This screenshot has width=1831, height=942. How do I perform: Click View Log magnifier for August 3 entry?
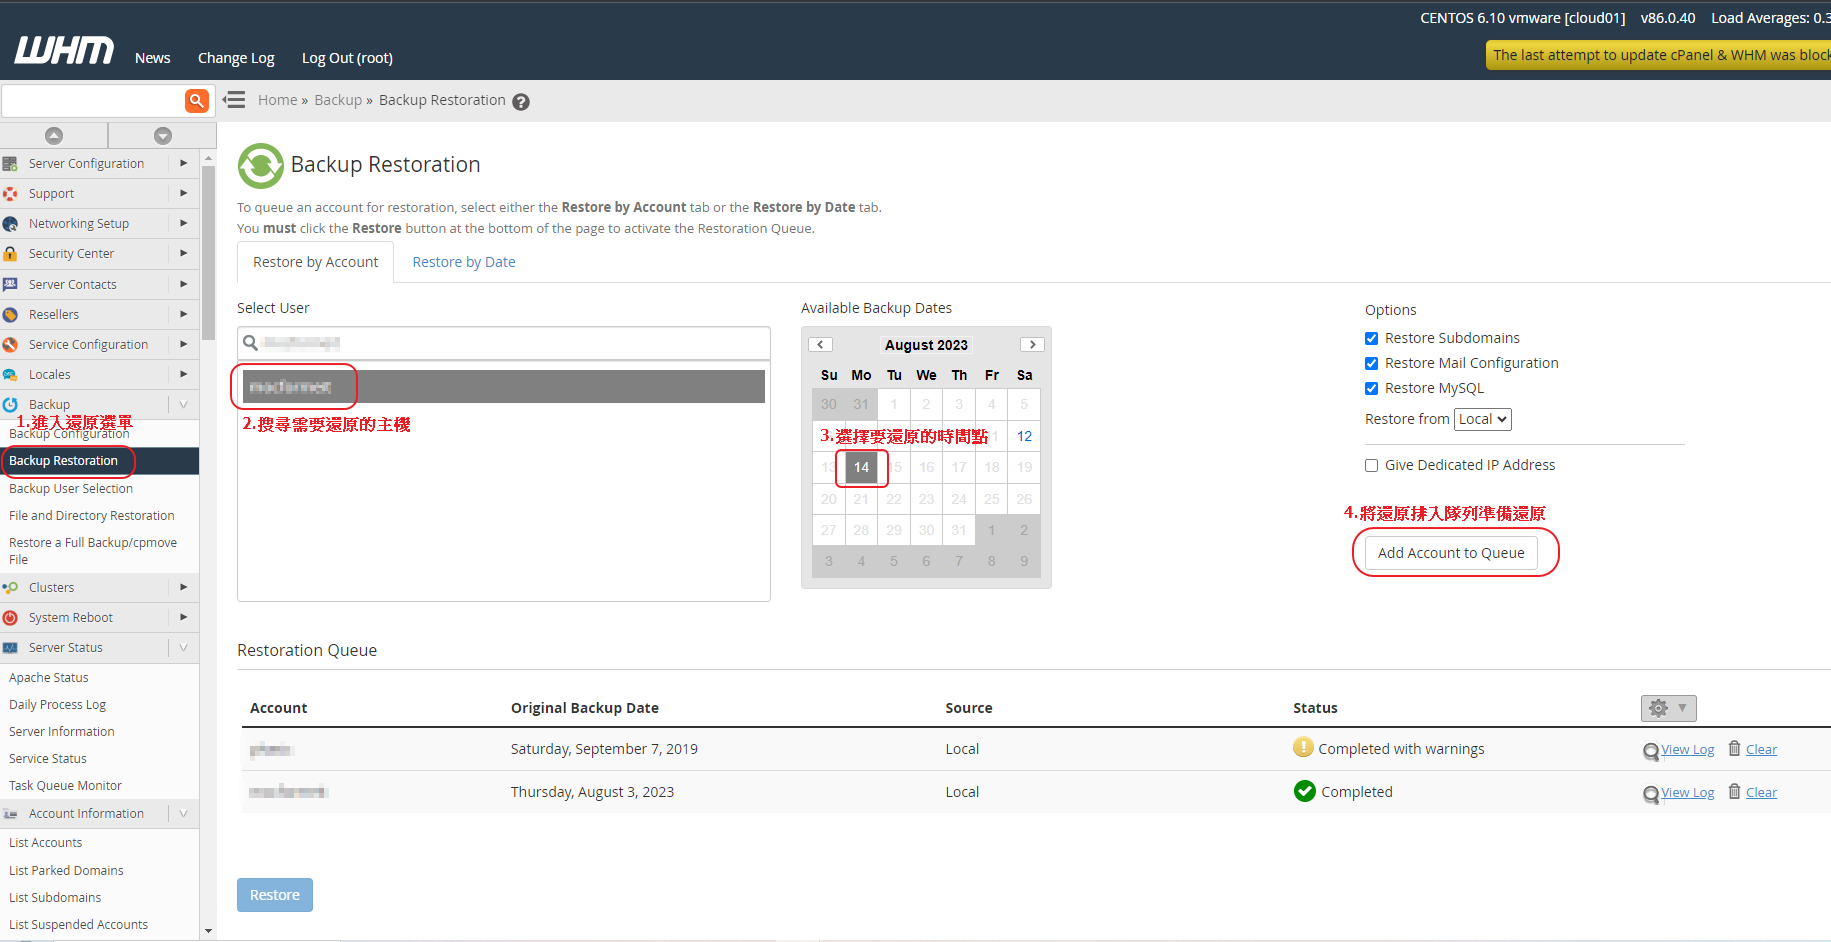[1651, 794]
